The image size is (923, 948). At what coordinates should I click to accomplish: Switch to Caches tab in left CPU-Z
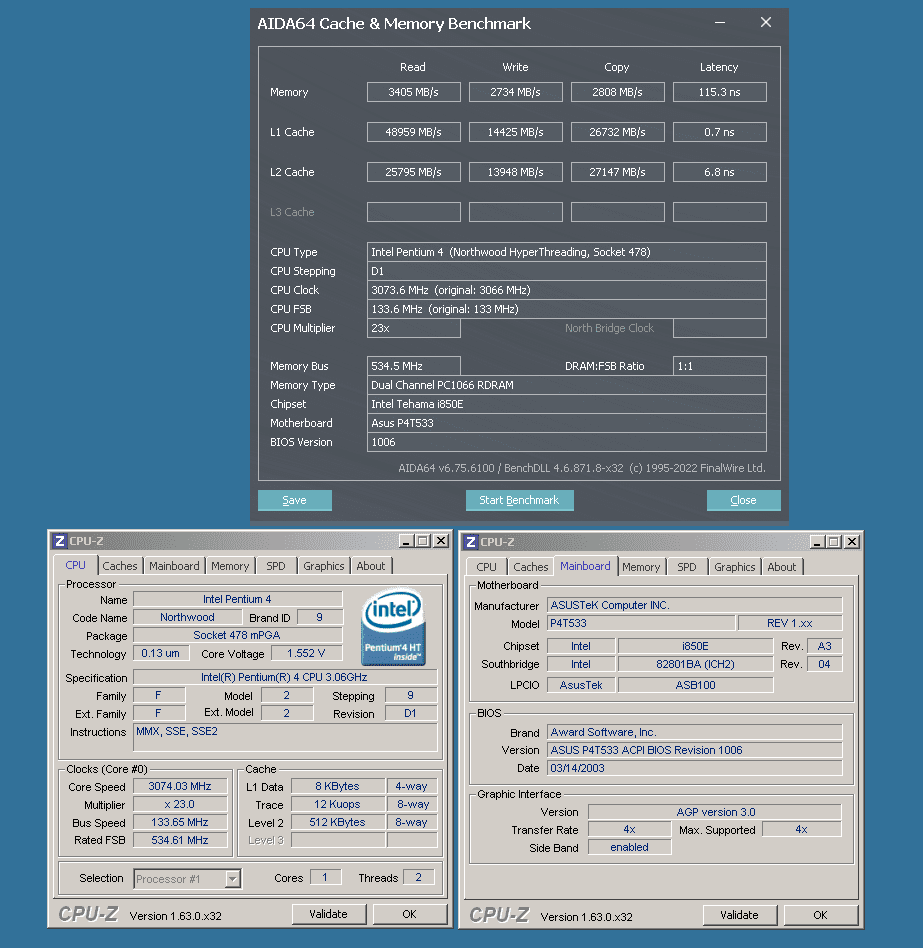click(120, 567)
